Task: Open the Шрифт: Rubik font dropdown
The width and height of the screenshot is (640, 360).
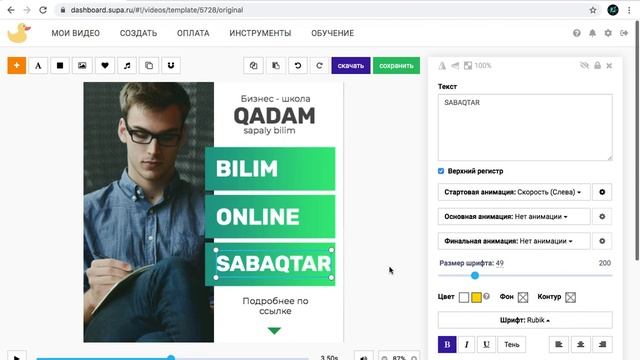Action: tap(525, 320)
